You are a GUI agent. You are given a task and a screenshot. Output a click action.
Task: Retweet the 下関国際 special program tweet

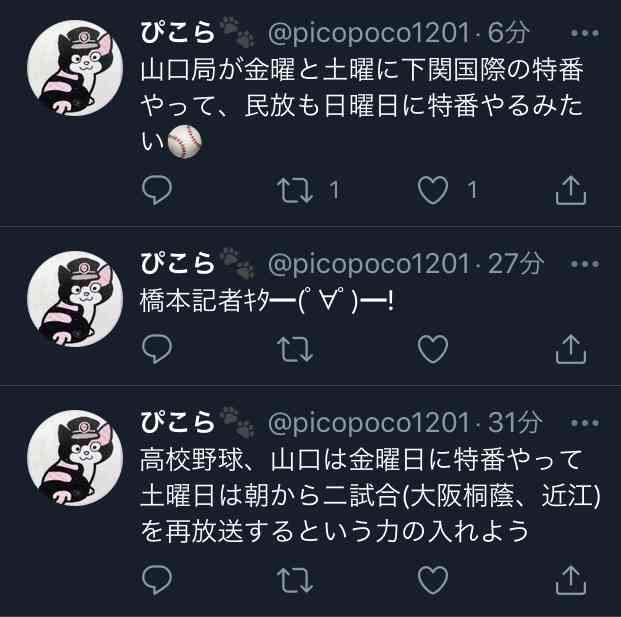[295, 190]
